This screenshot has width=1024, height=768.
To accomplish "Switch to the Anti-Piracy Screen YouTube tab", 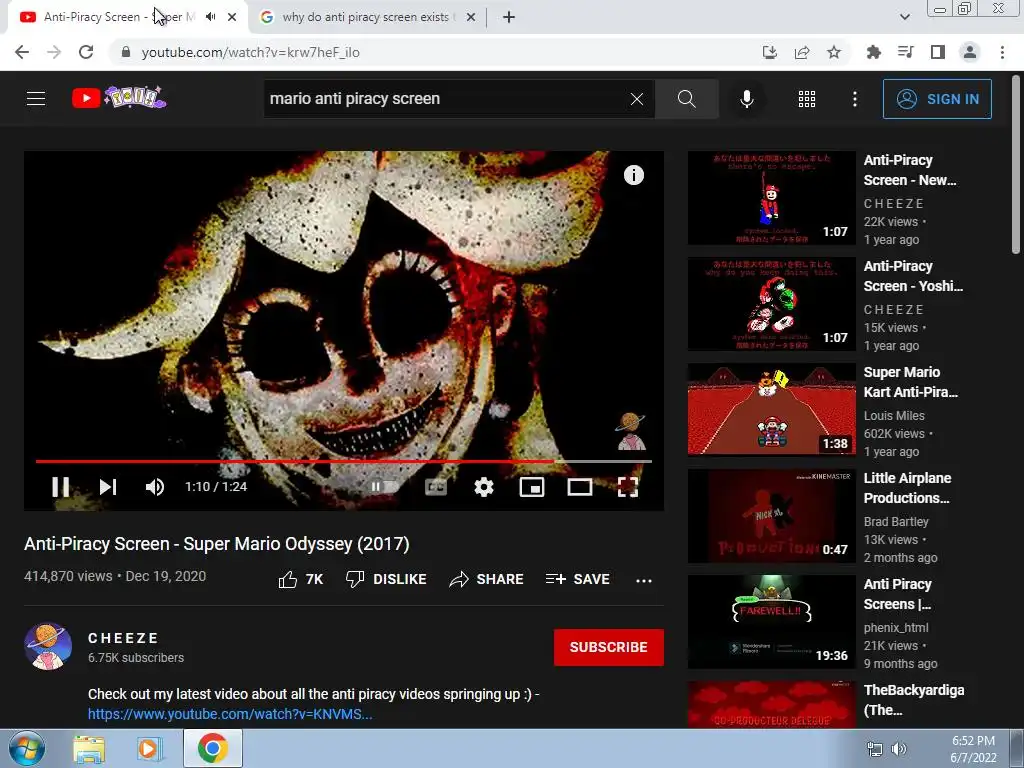I will click(x=119, y=17).
